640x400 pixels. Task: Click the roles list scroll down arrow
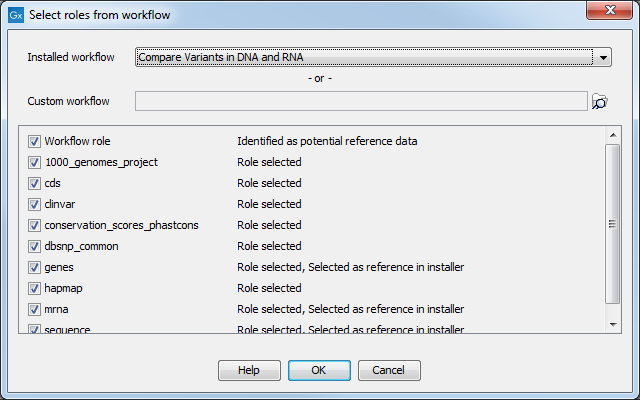[x=613, y=324]
